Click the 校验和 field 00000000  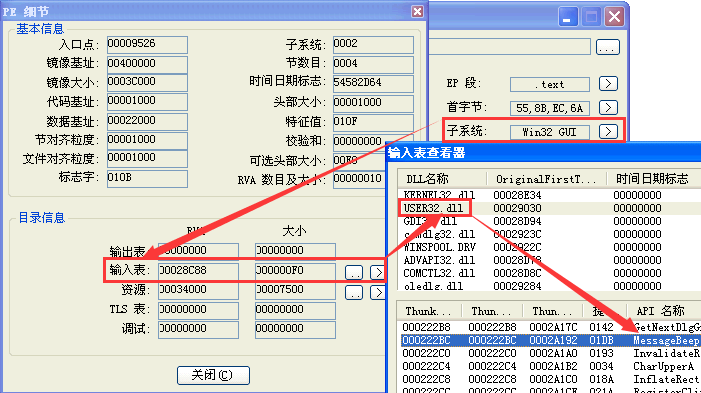pyautogui.click(x=373, y=142)
